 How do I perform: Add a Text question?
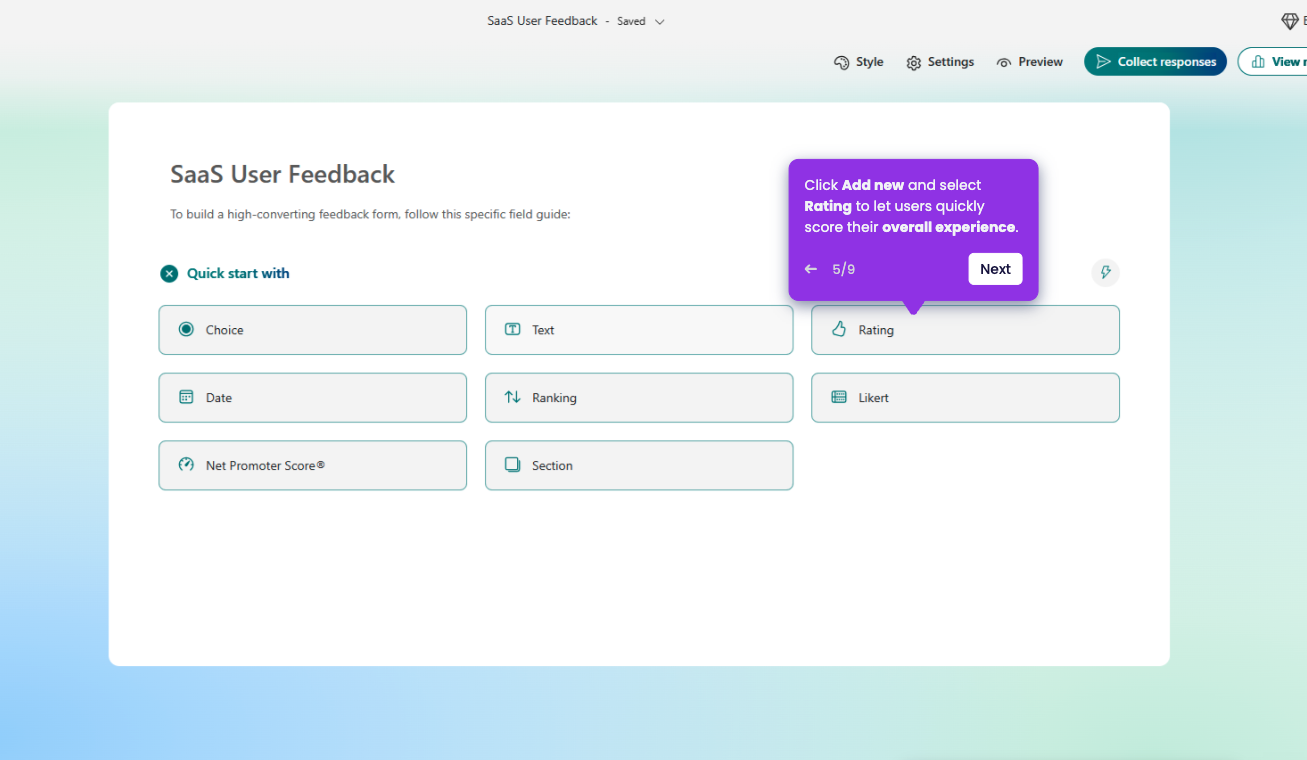coord(639,330)
